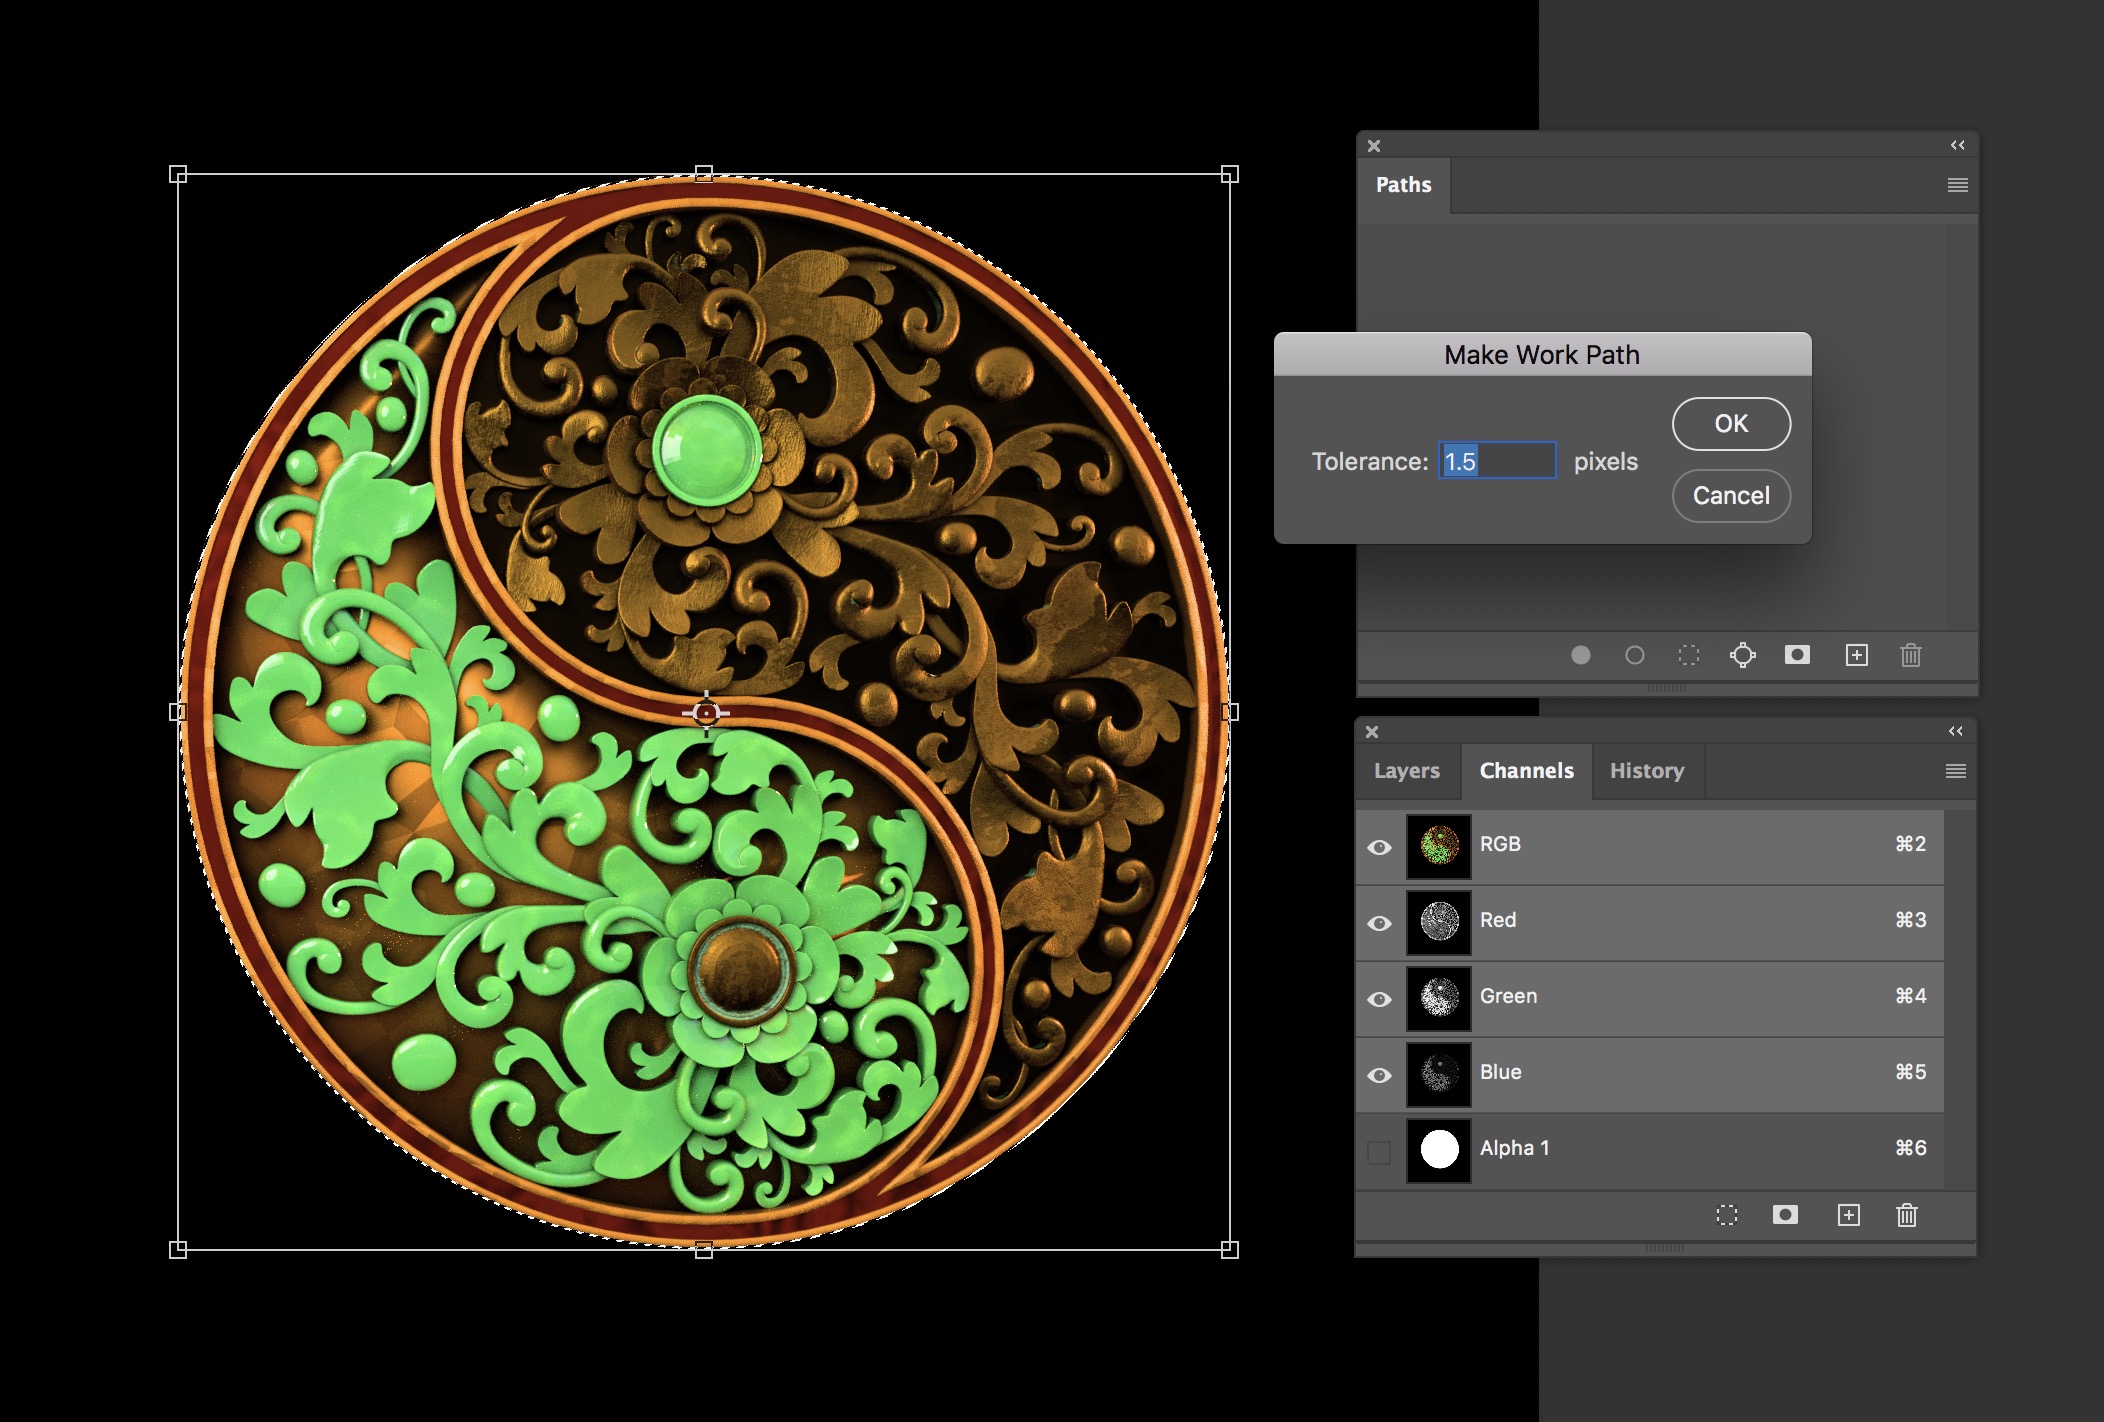
Task: Collapse Paths panel with double arrows
Action: (1957, 145)
